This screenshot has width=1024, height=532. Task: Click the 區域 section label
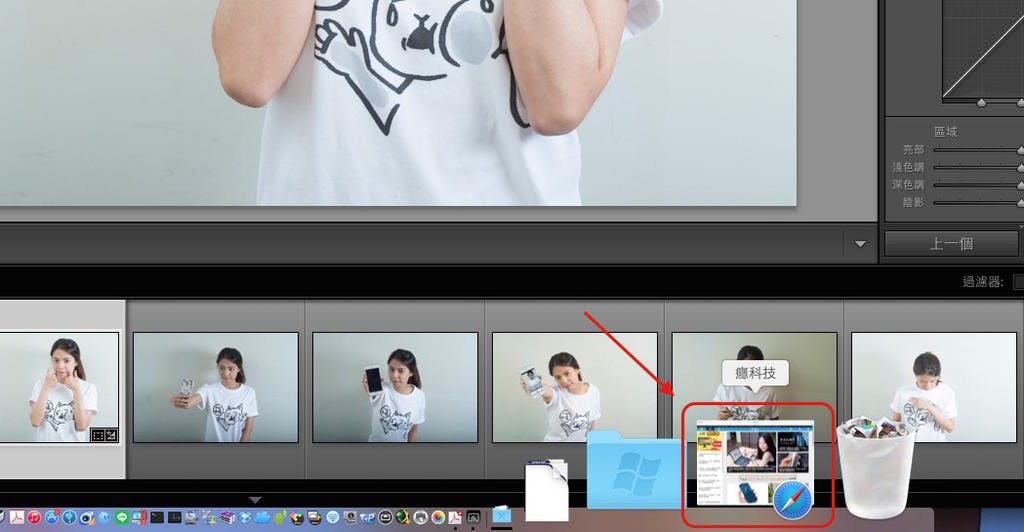946,132
